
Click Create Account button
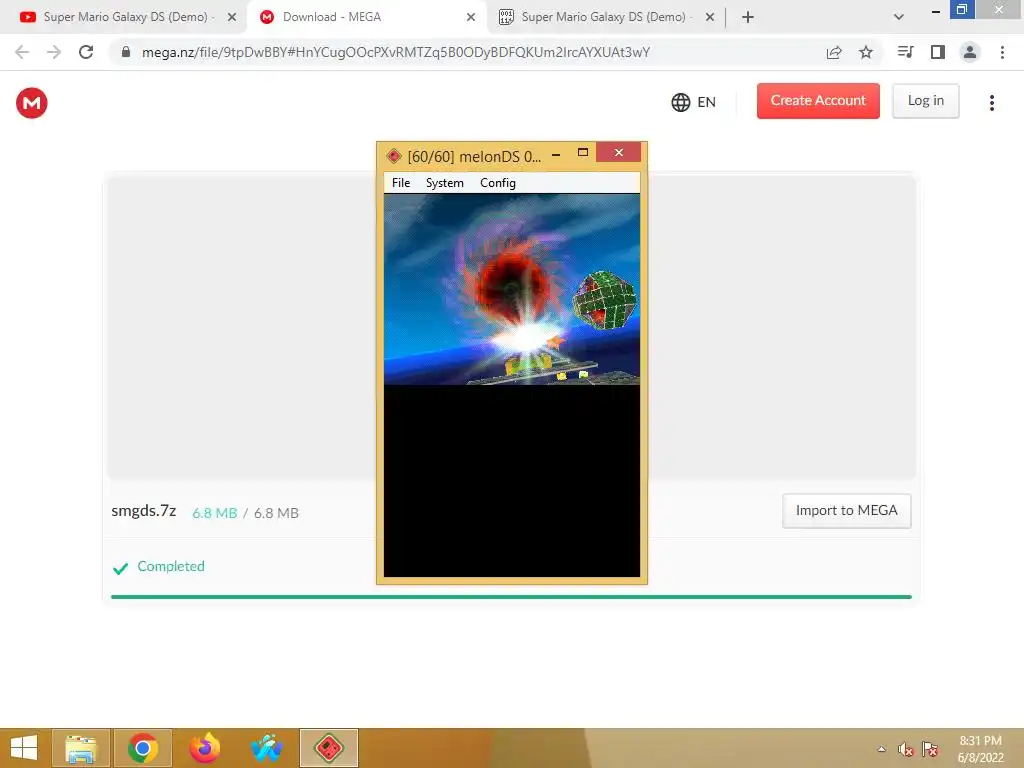point(818,101)
